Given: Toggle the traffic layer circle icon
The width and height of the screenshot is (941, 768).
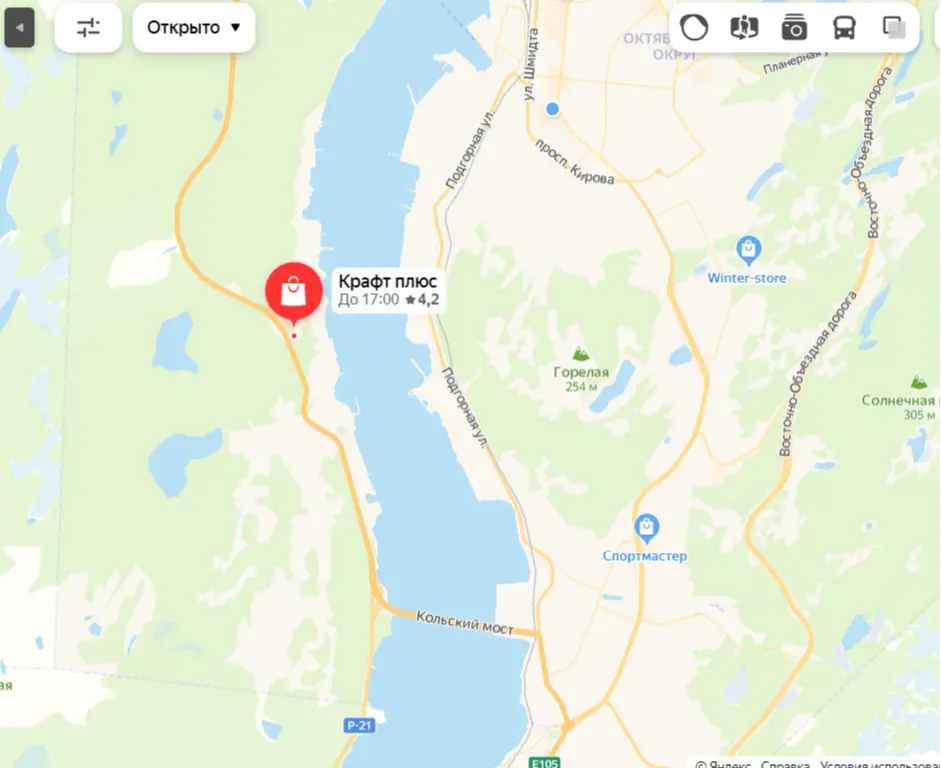Looking at the screenshot, I should [694, 28].
